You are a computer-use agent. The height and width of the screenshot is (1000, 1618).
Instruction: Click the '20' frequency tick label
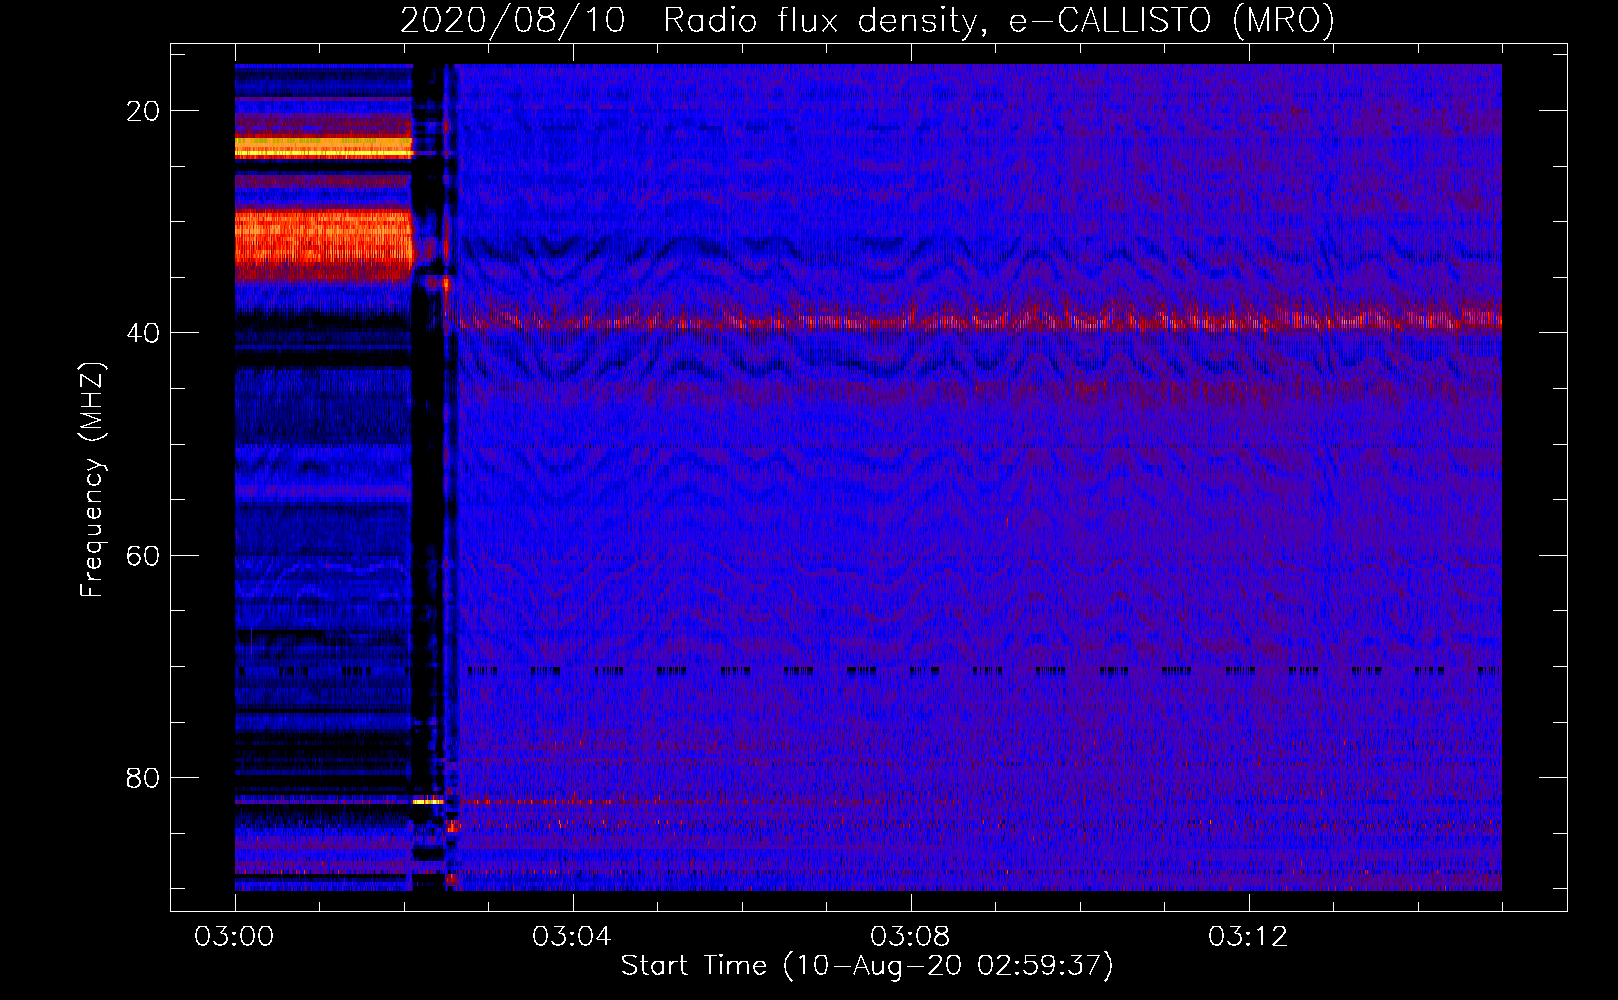click(143, 111)
